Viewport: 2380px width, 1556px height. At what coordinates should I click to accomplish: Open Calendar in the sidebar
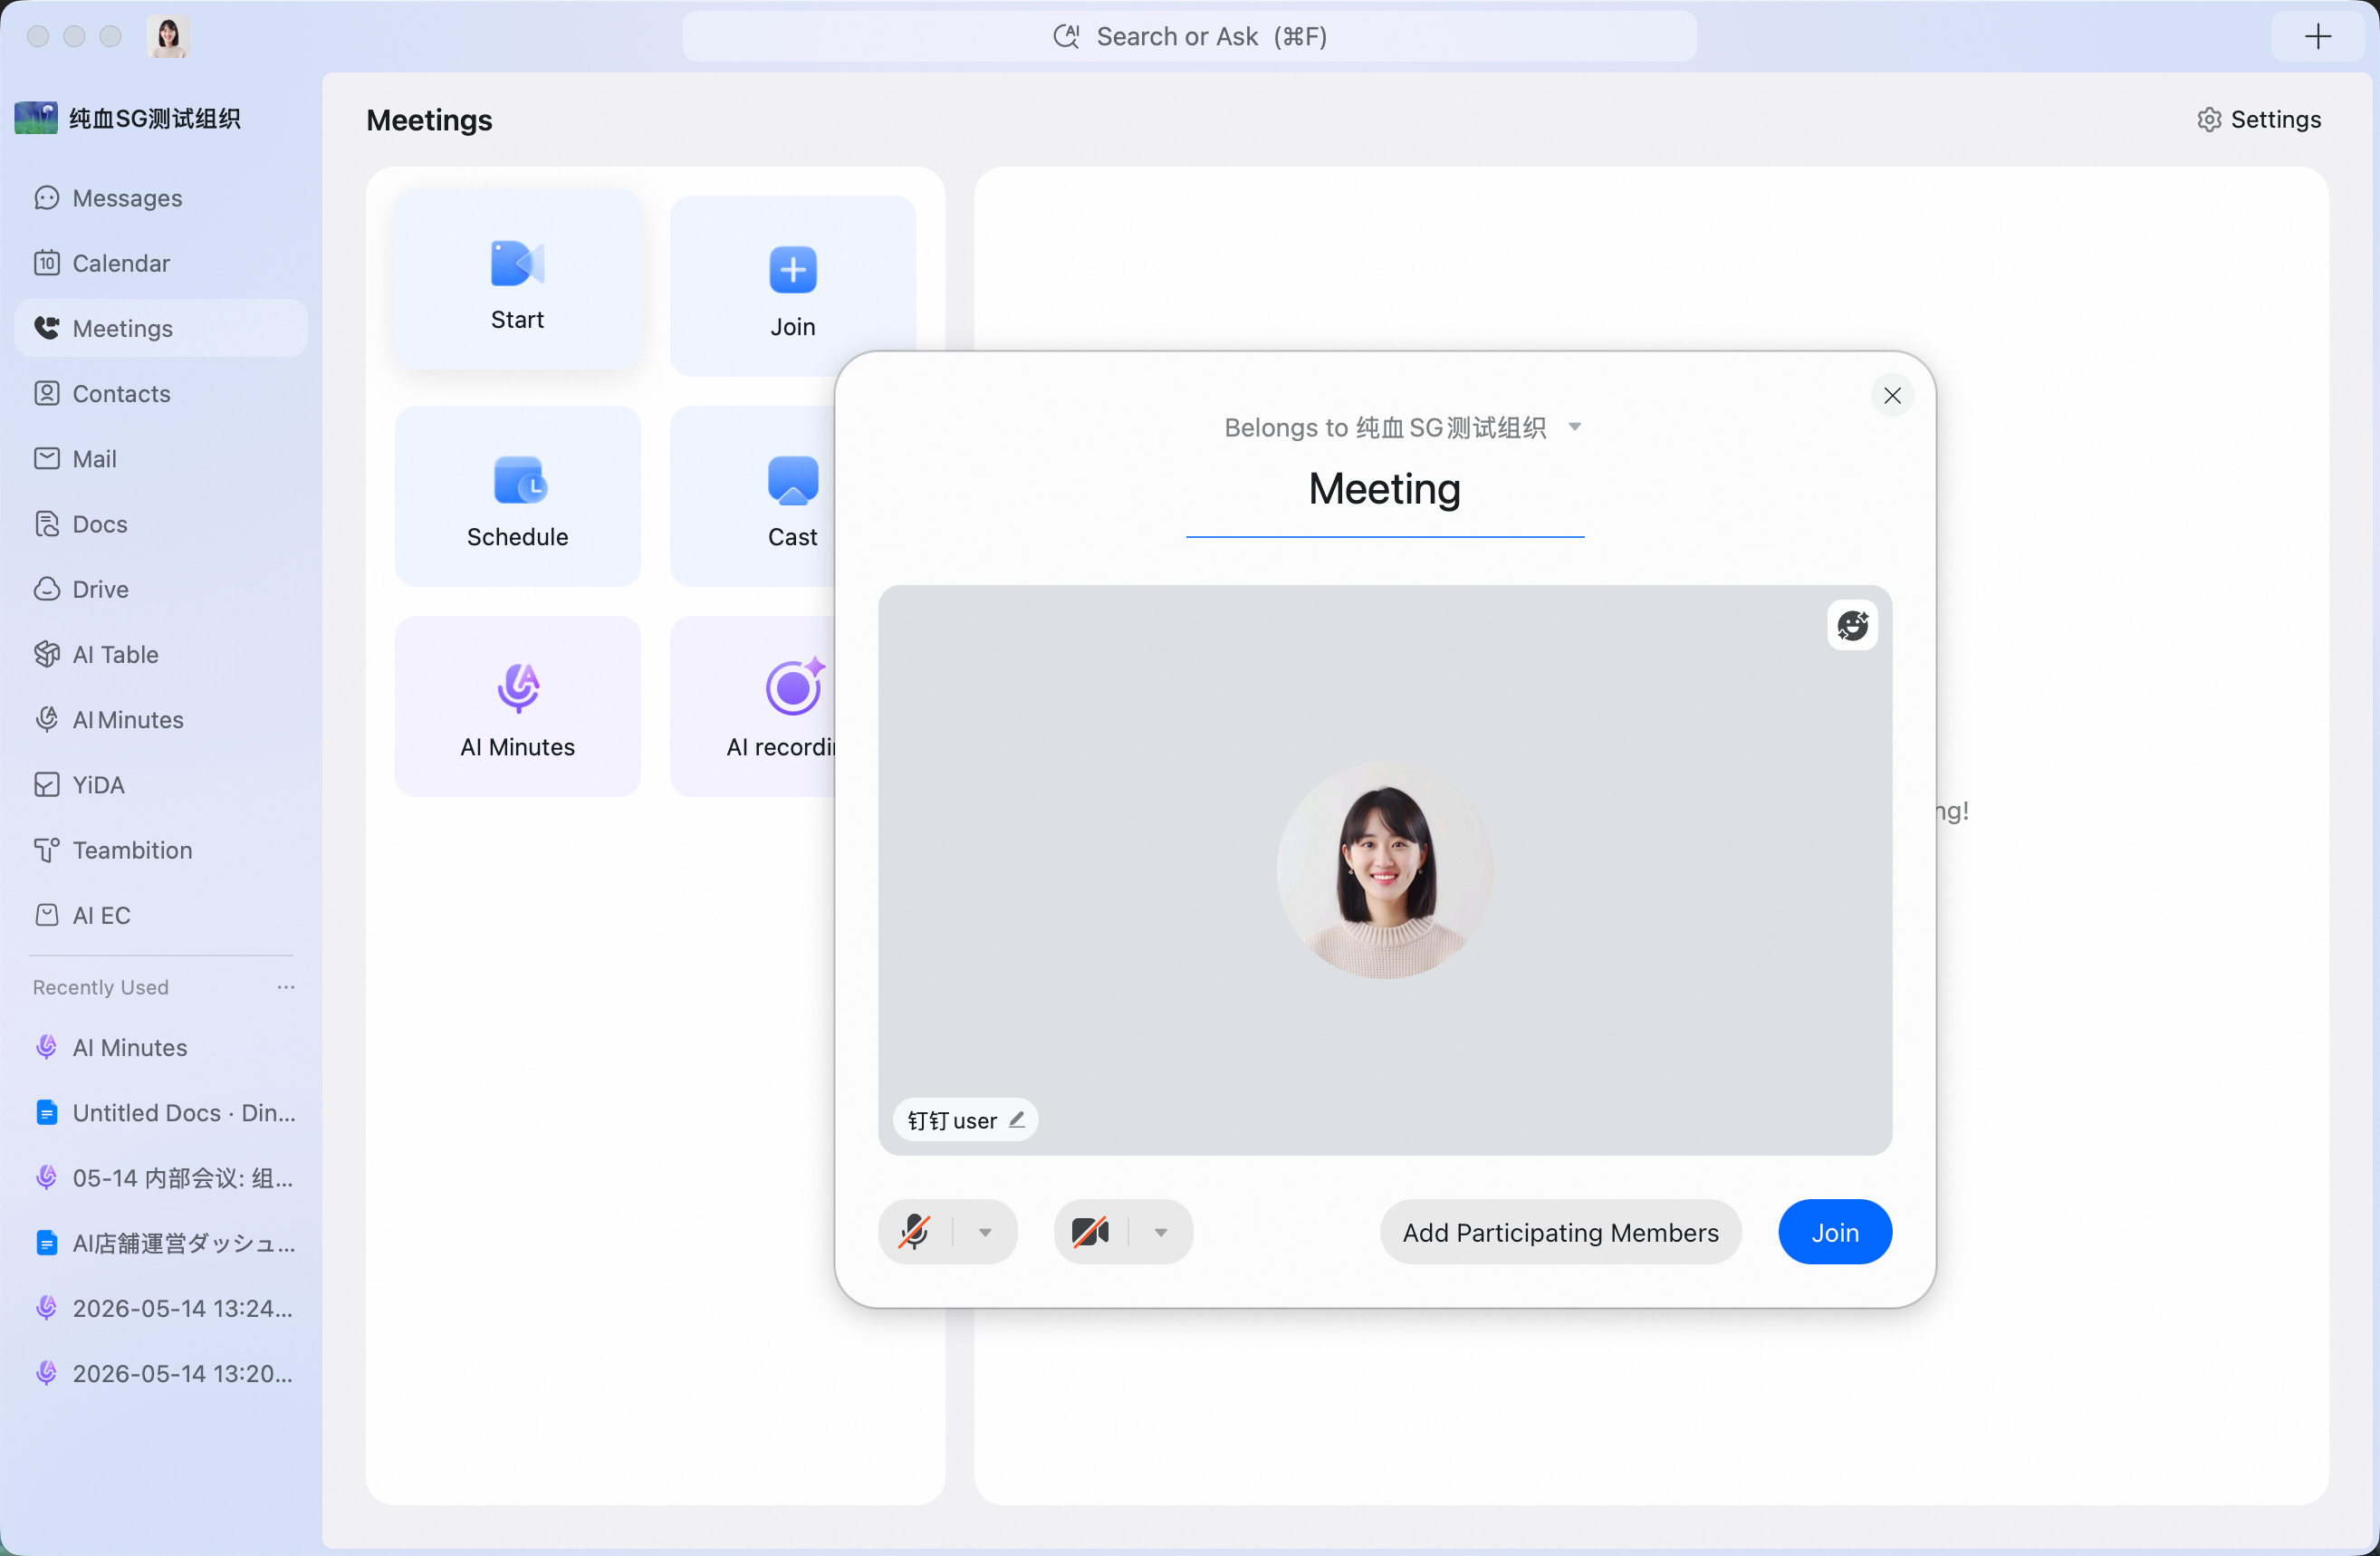pos(161,263)
